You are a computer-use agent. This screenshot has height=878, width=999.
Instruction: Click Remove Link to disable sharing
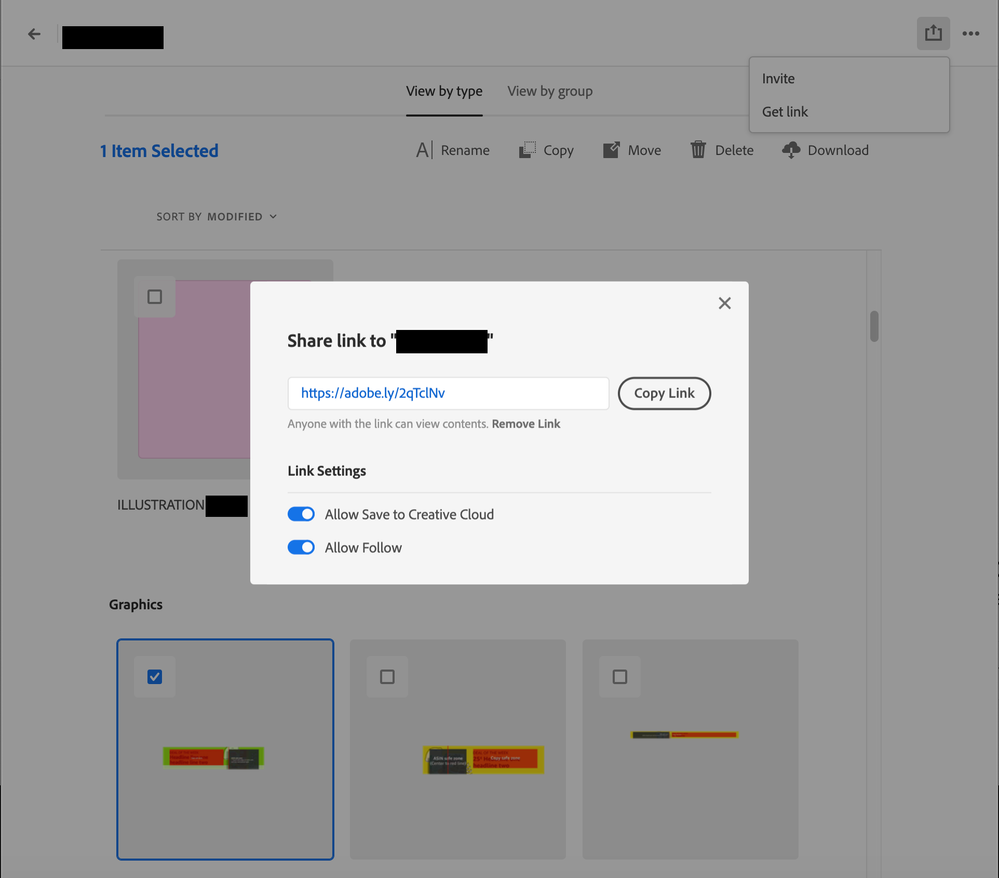pos(525,423)
